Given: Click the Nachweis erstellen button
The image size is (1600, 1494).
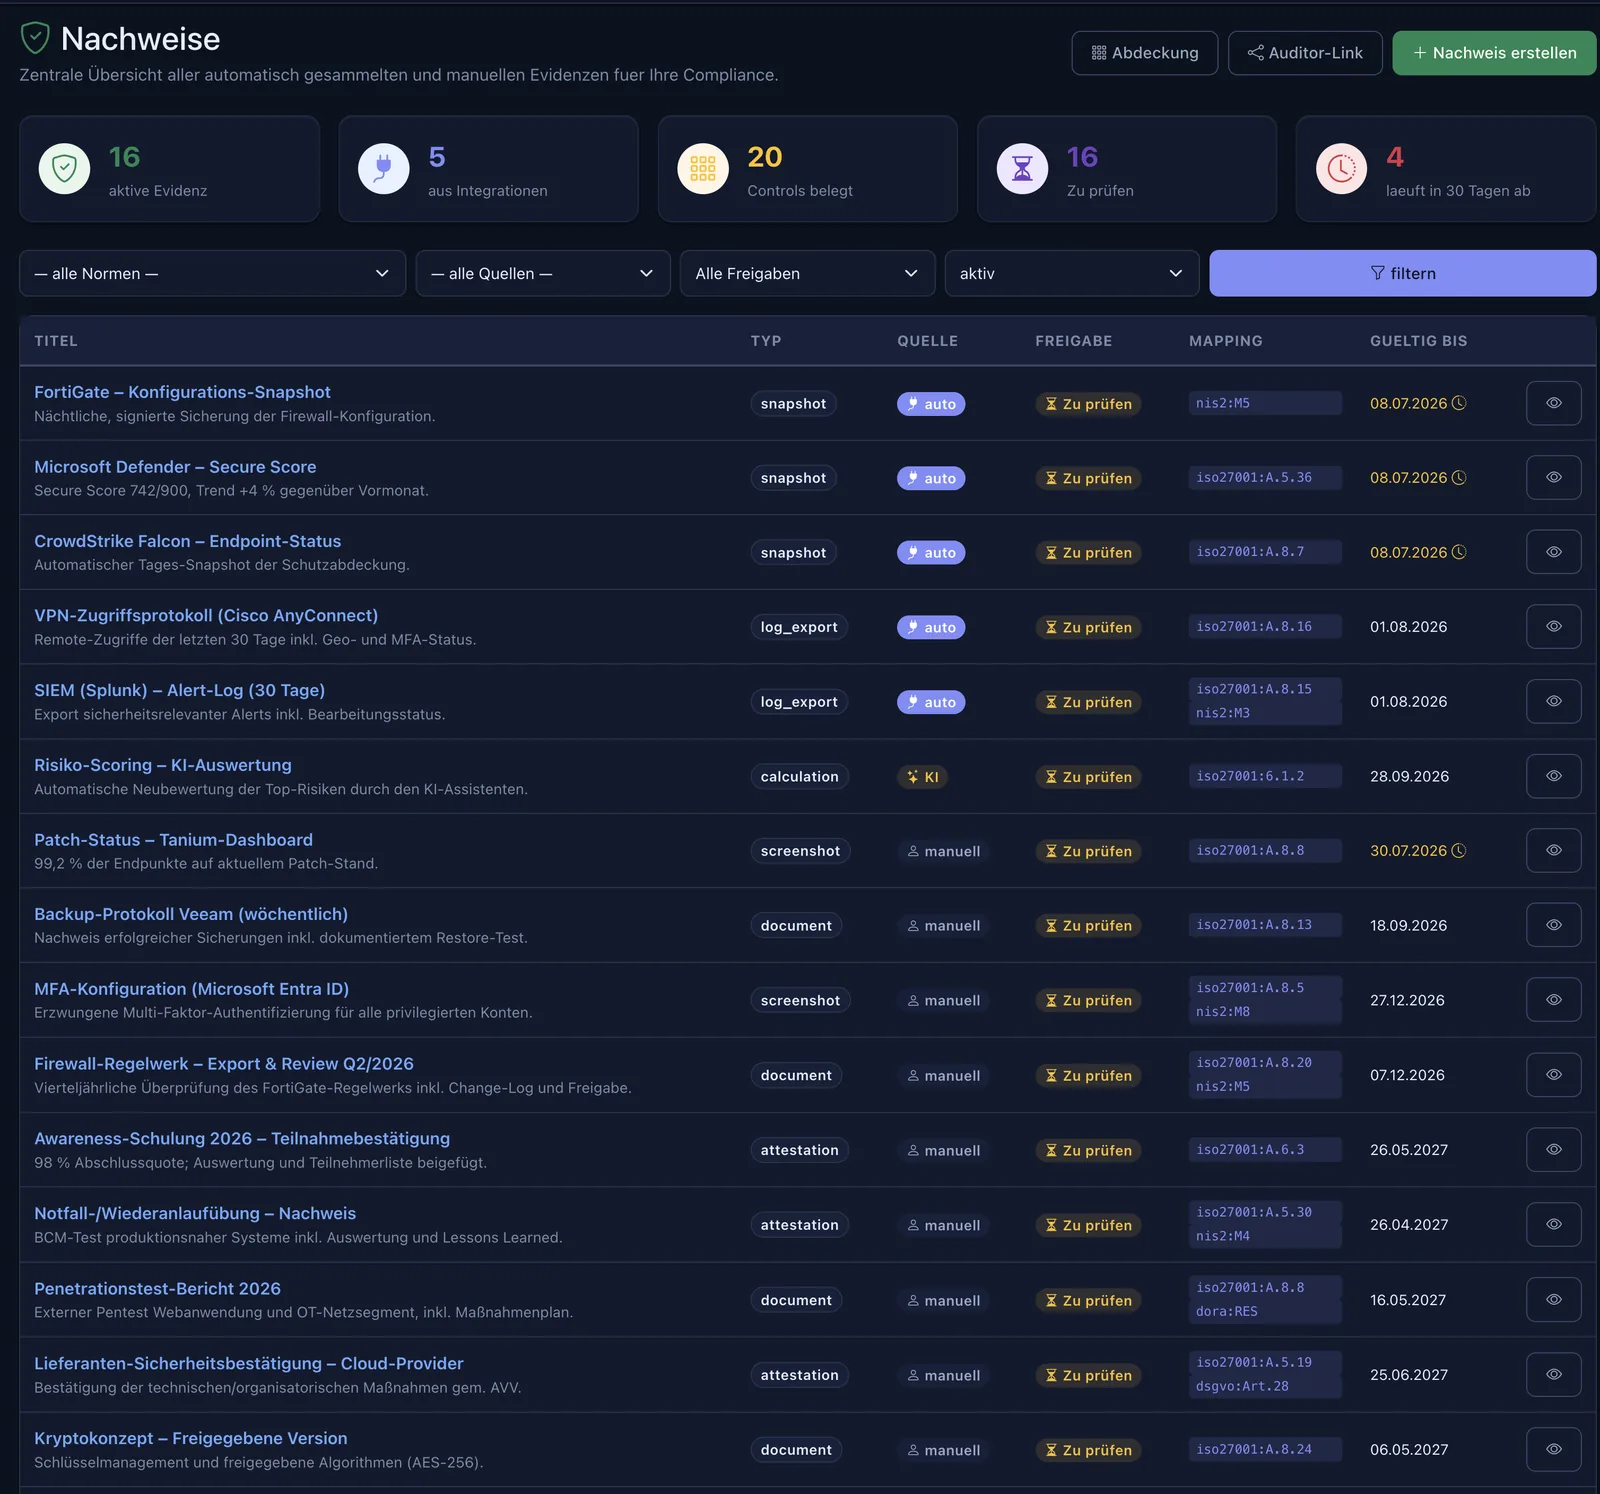Looking at the screenshot, I should pos(1494,53).
